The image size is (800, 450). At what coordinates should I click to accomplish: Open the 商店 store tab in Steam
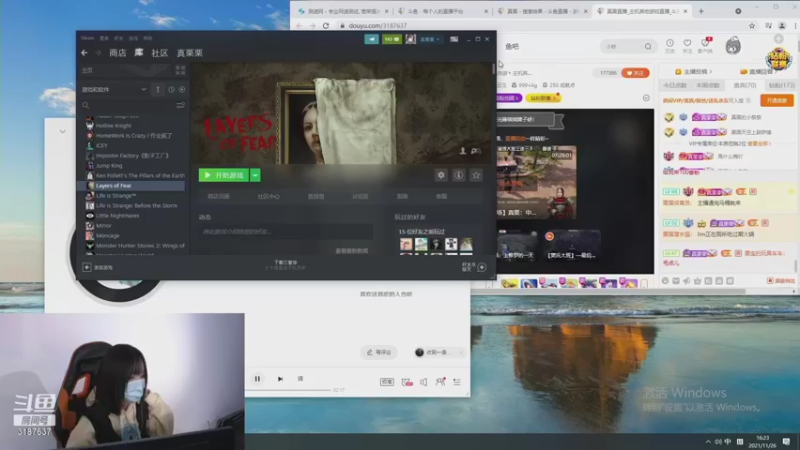118,53
